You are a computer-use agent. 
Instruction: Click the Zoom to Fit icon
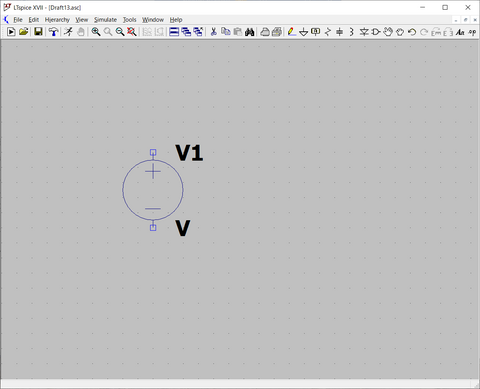click(x=132, y=32)
